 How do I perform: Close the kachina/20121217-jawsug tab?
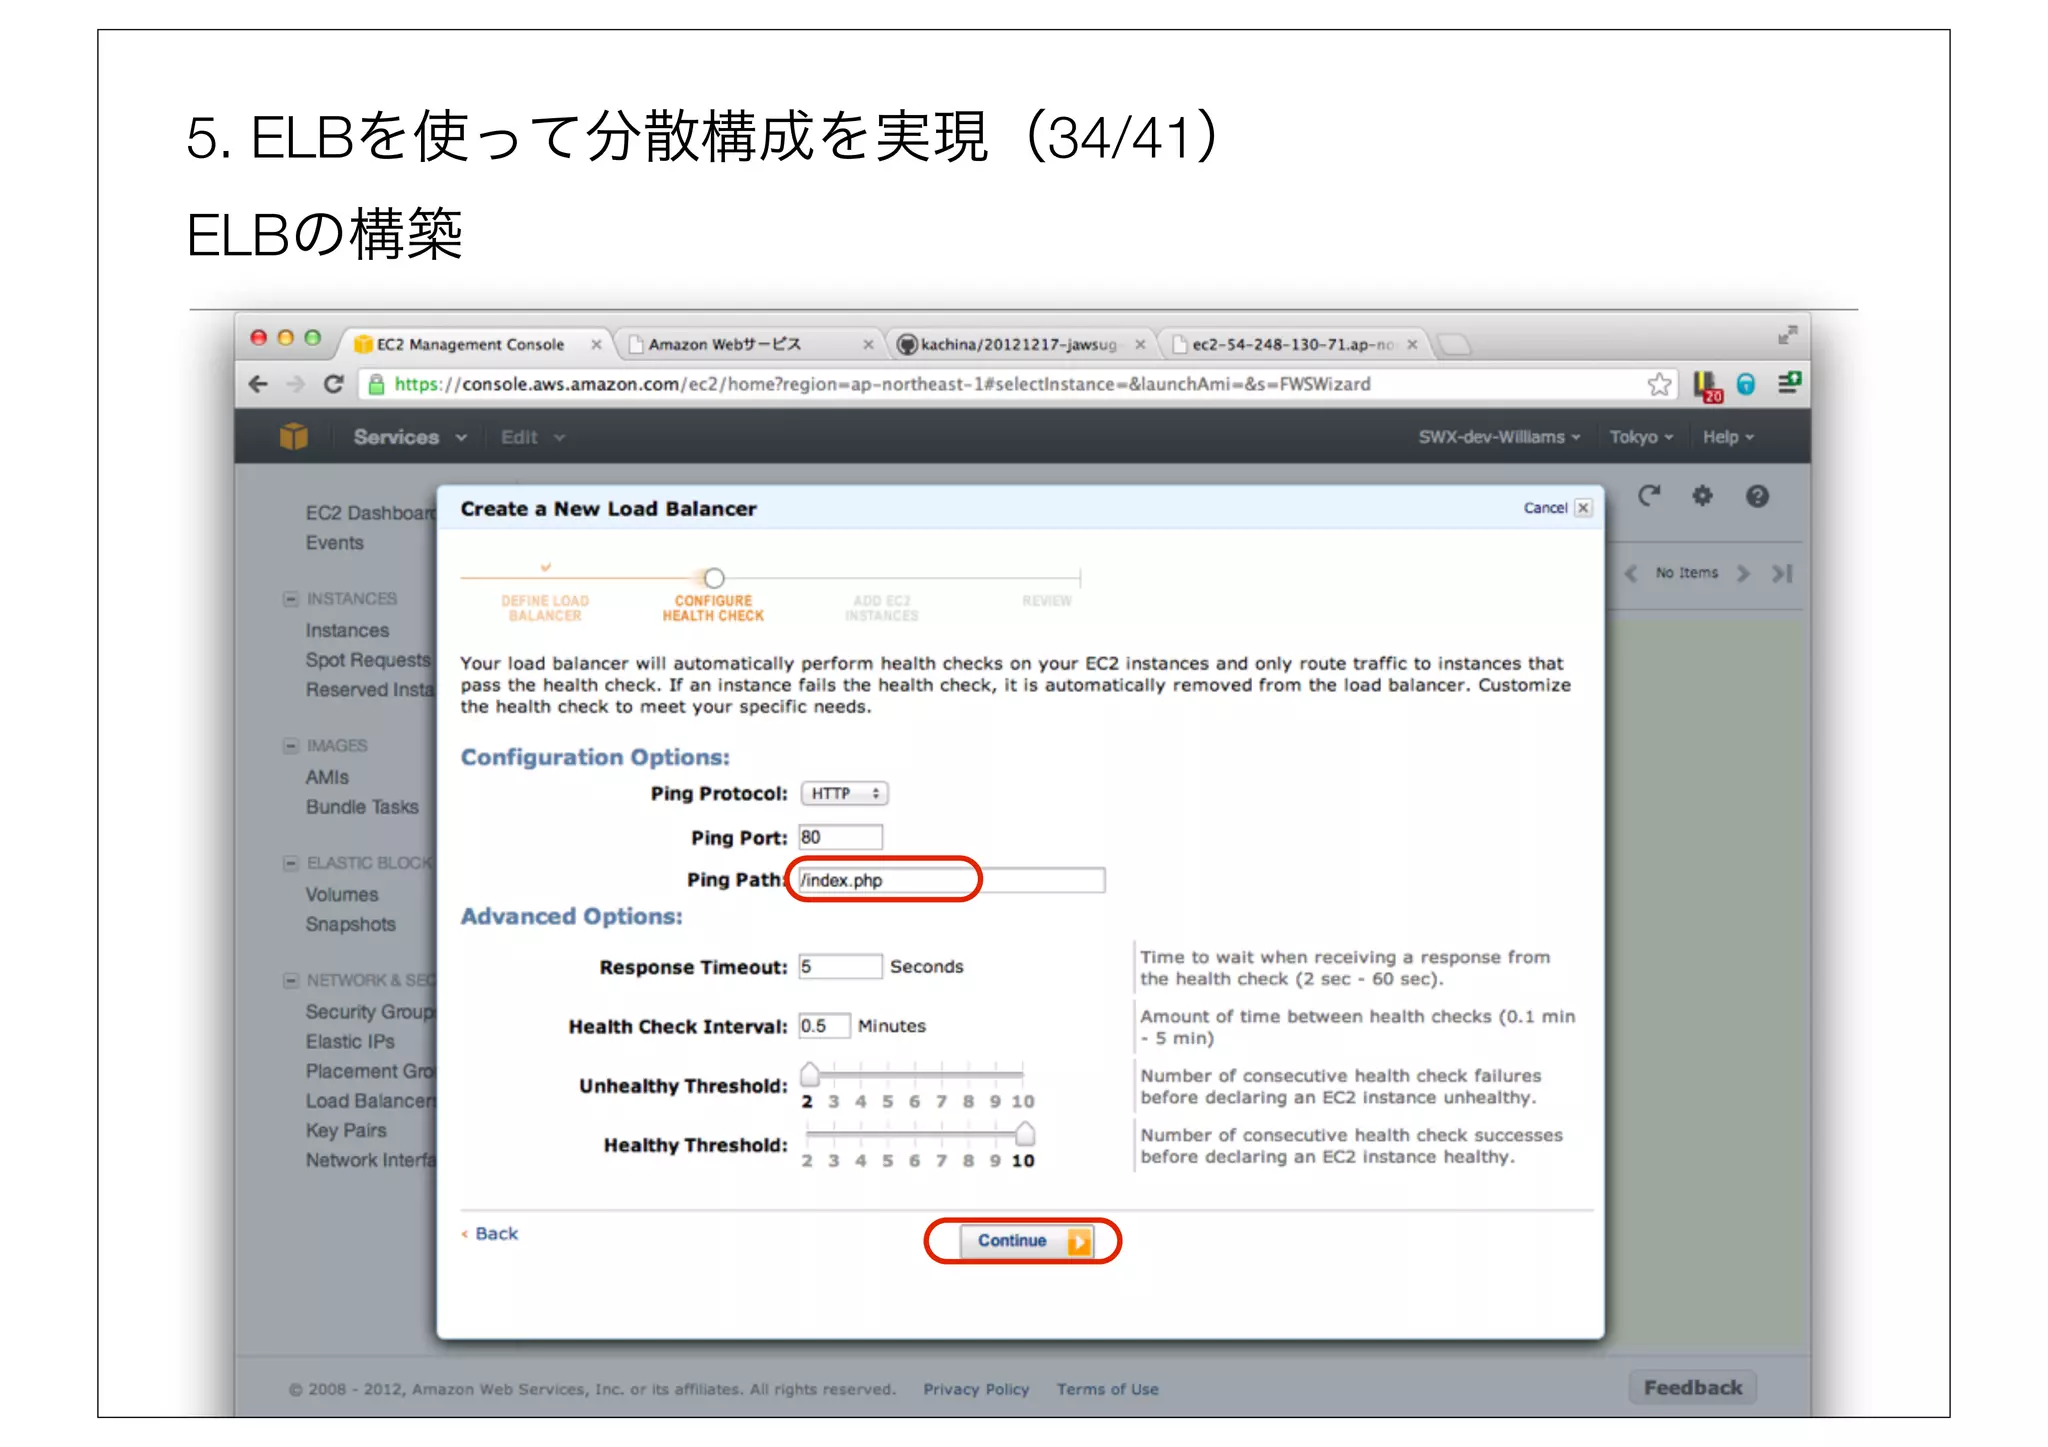[x=1140, y=344]
